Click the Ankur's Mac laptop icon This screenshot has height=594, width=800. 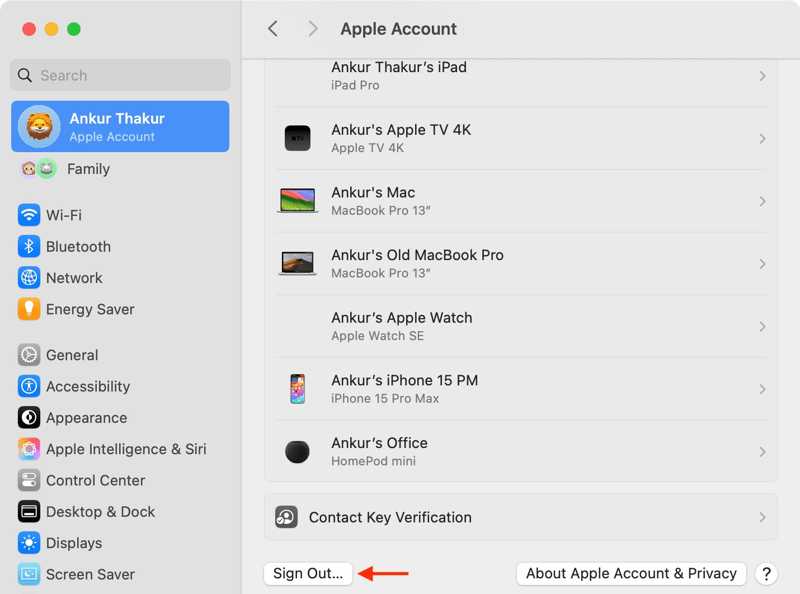pos(297,200)
